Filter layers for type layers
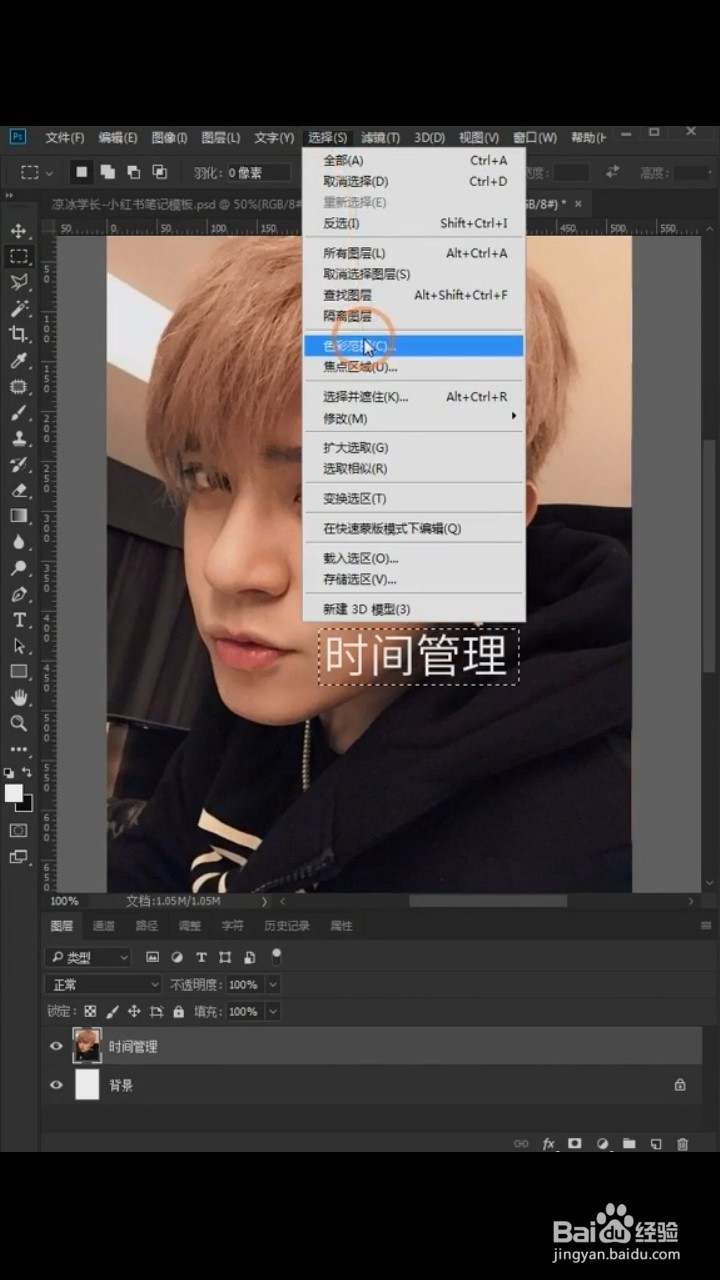This screenshot has width=720, height=1280. [x=201, y=957]
